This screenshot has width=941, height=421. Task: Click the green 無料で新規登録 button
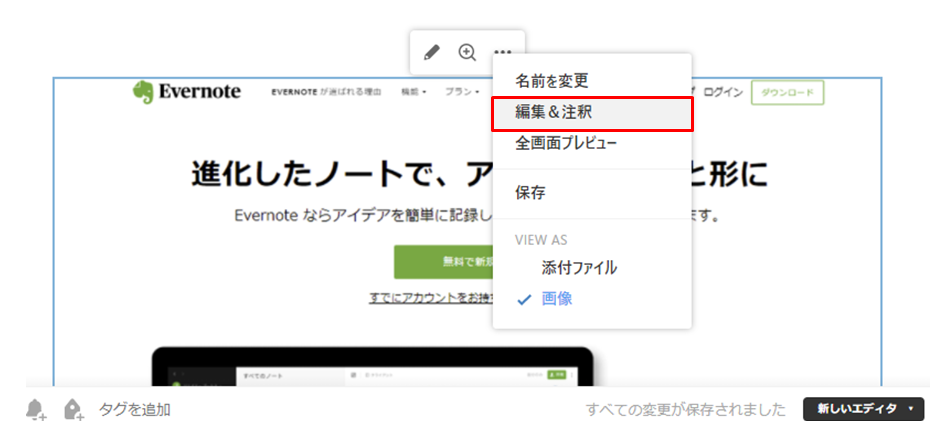coord(443,262)
